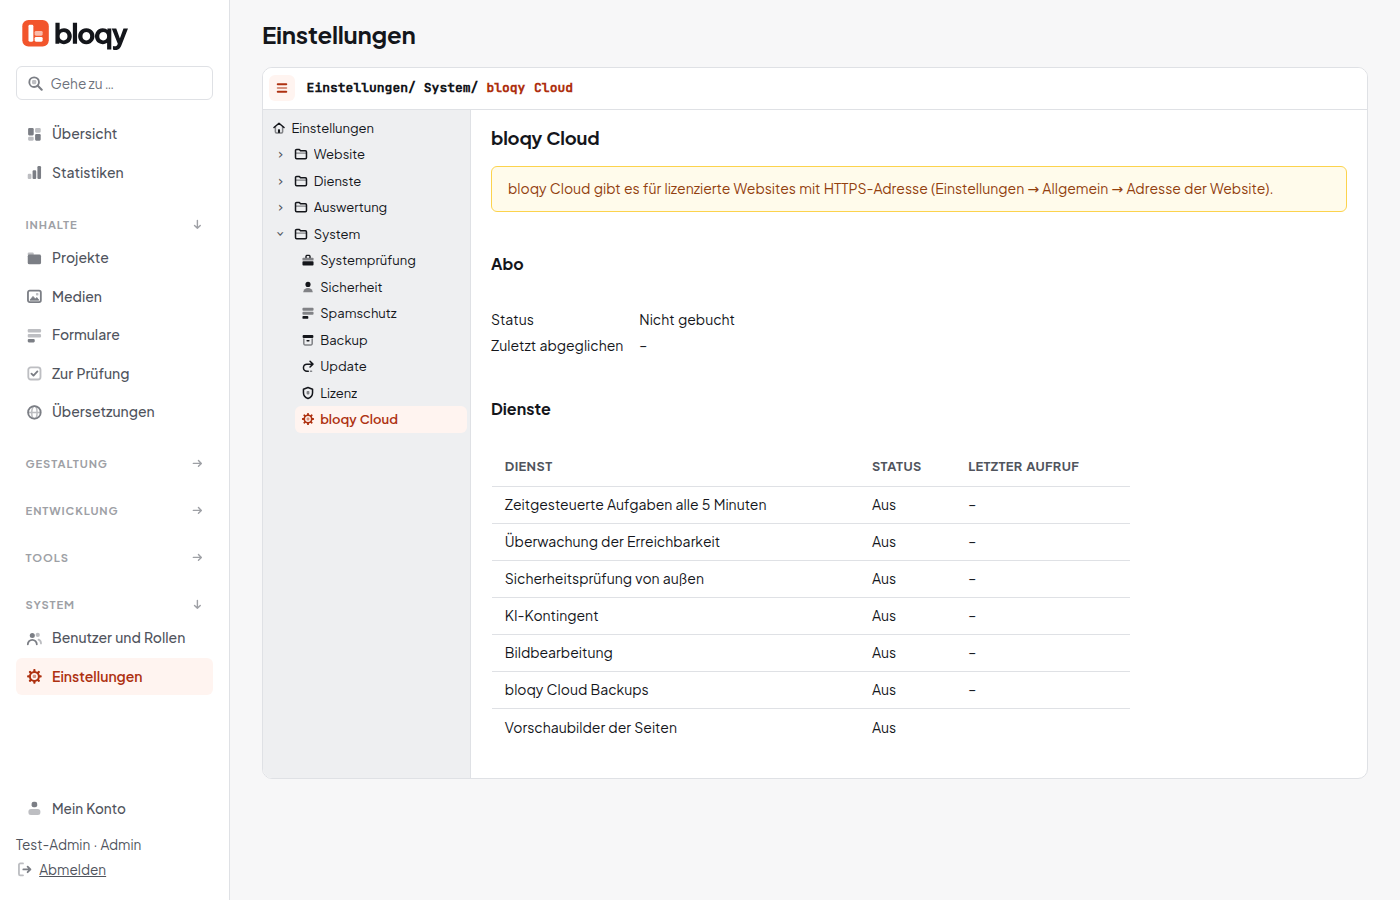This screenshot has width=1400, height=900.
Task: Click the Übersetzungen globe icon
Action: pos(34,412)
